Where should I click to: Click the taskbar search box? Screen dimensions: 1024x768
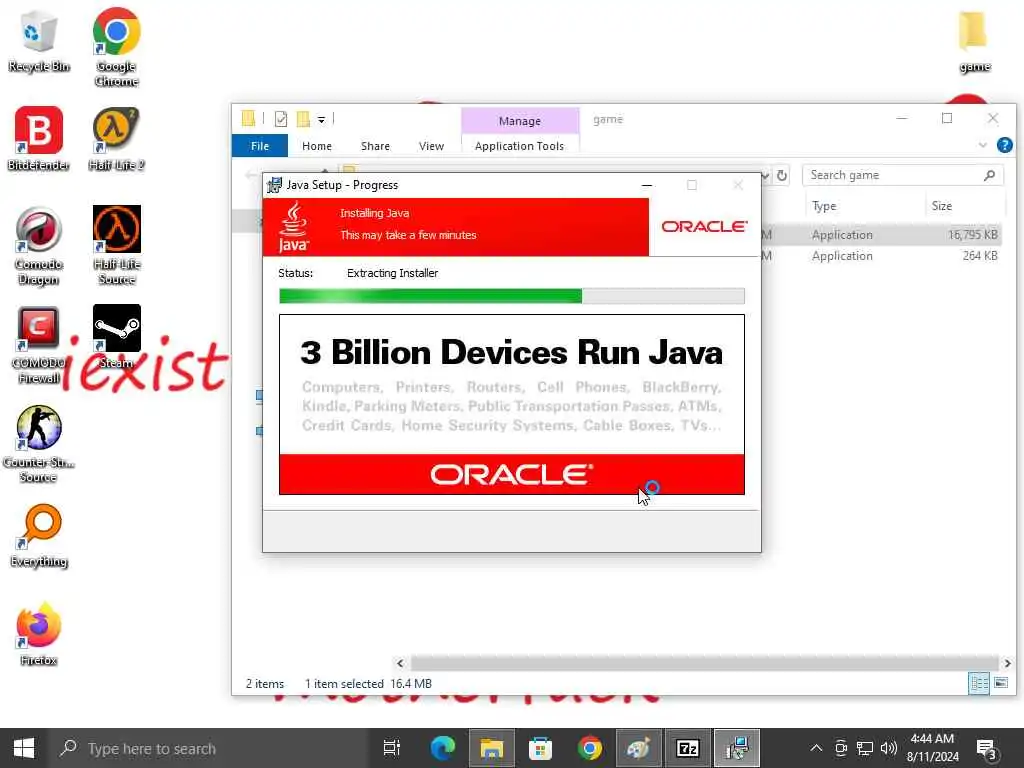click(209, 748)
